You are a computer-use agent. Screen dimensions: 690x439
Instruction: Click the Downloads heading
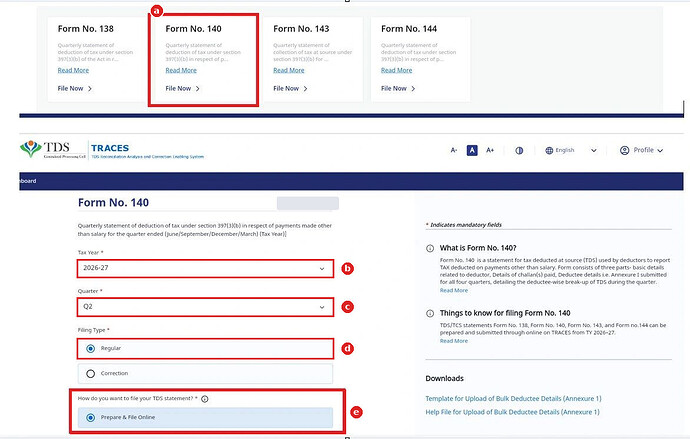point(444,379)
